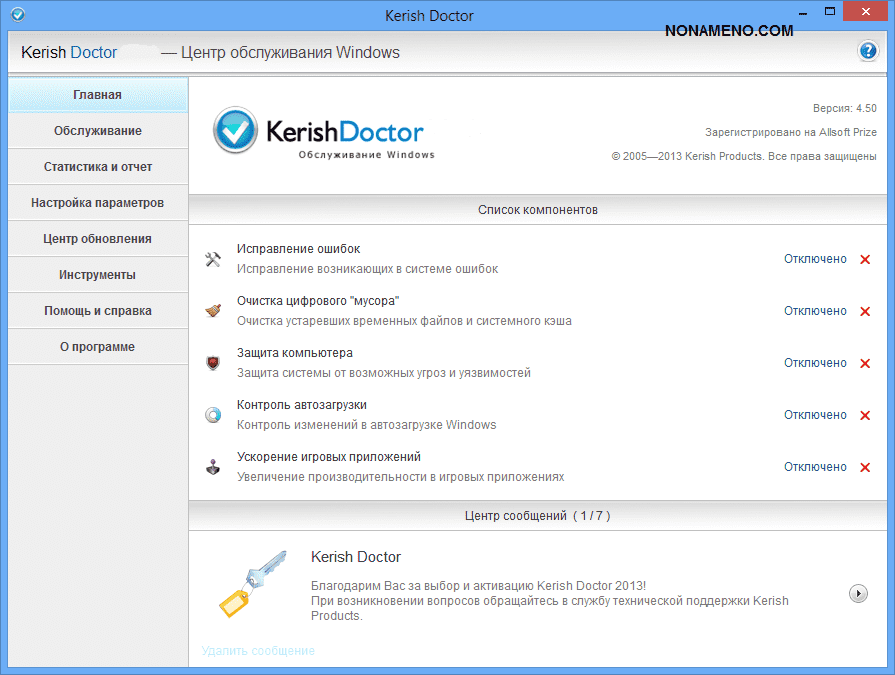Click Отключено status for Очистка цифрового мусора

coord(815,311)
